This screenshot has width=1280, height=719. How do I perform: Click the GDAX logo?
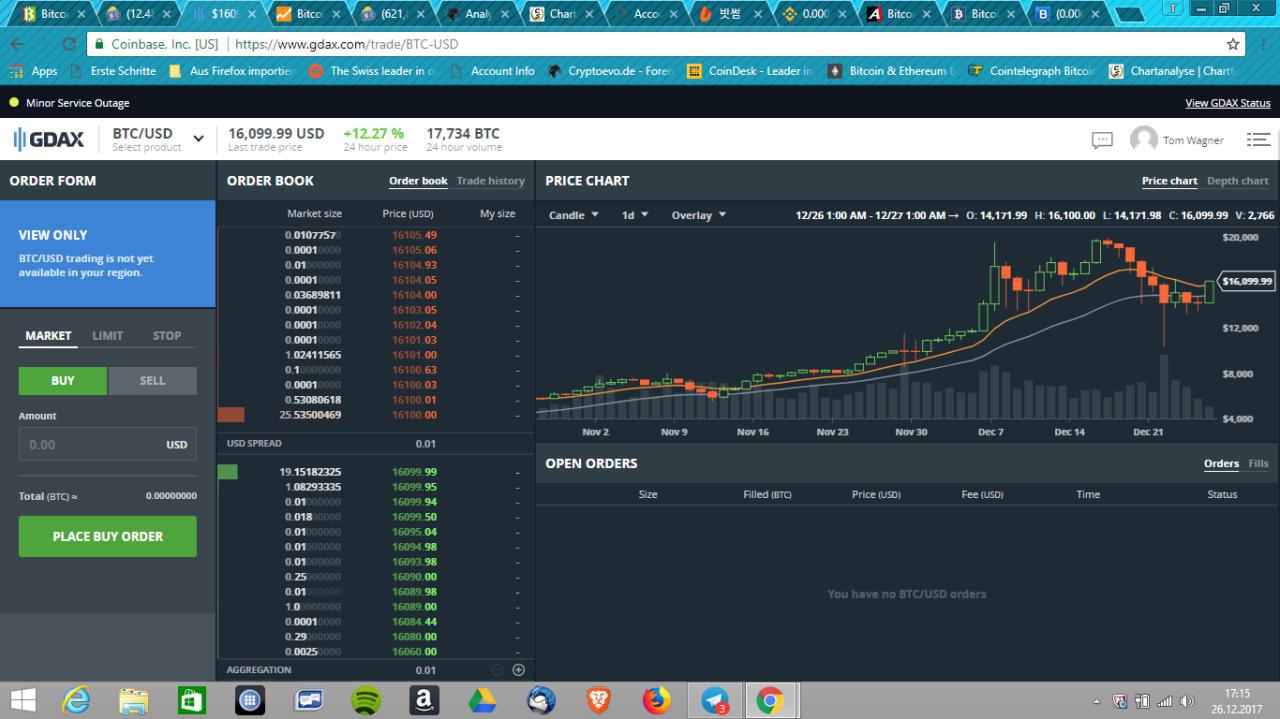click(x=48, y=140)
